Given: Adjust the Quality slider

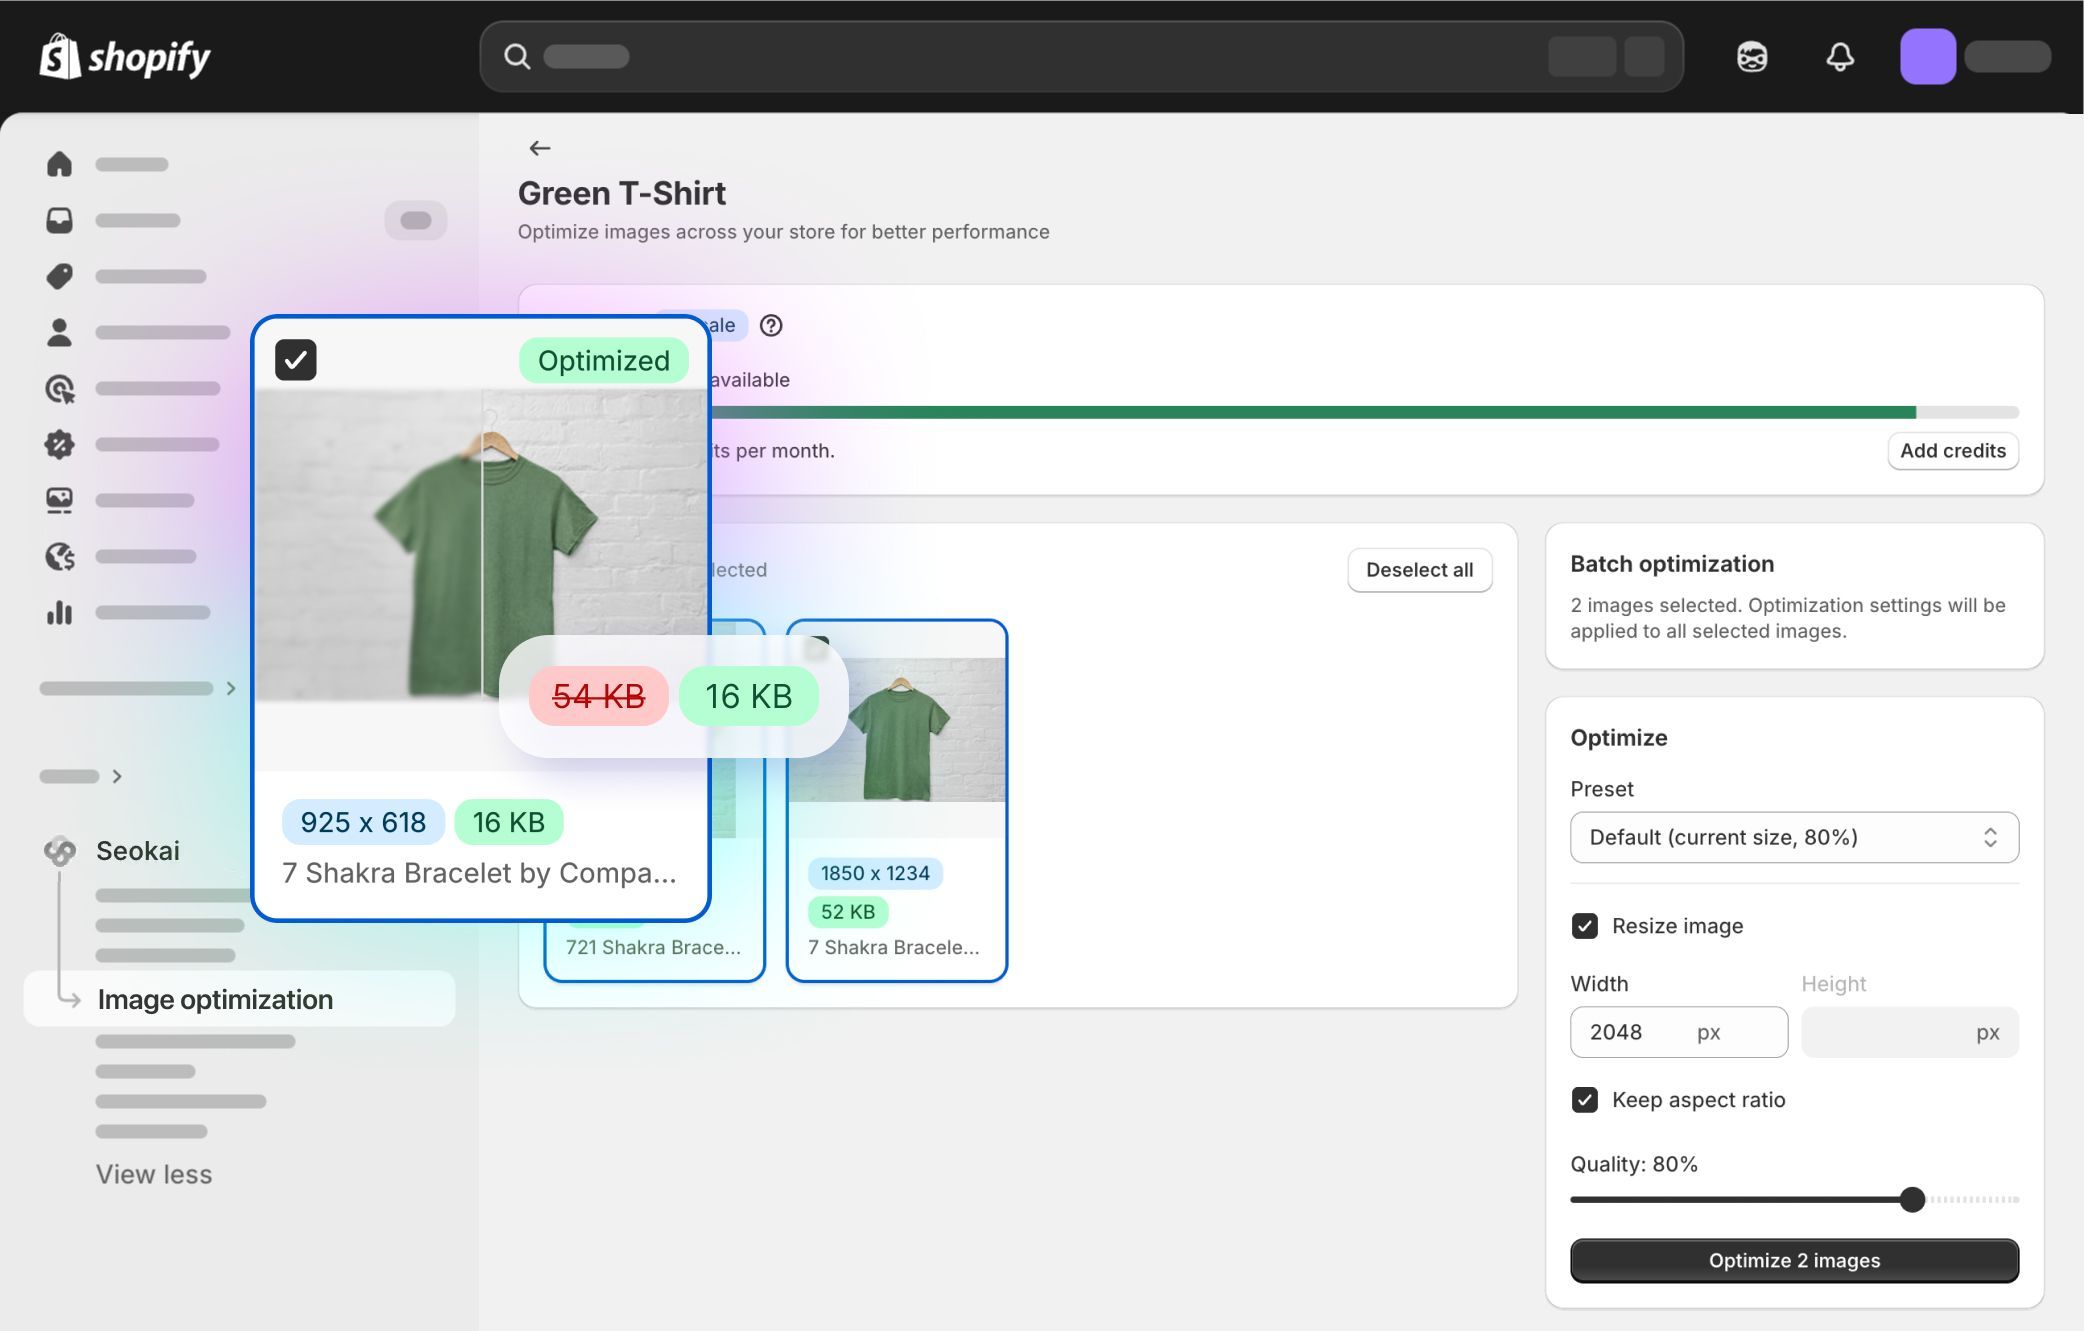Looking at the screenshot, I should [1912, 1199].
